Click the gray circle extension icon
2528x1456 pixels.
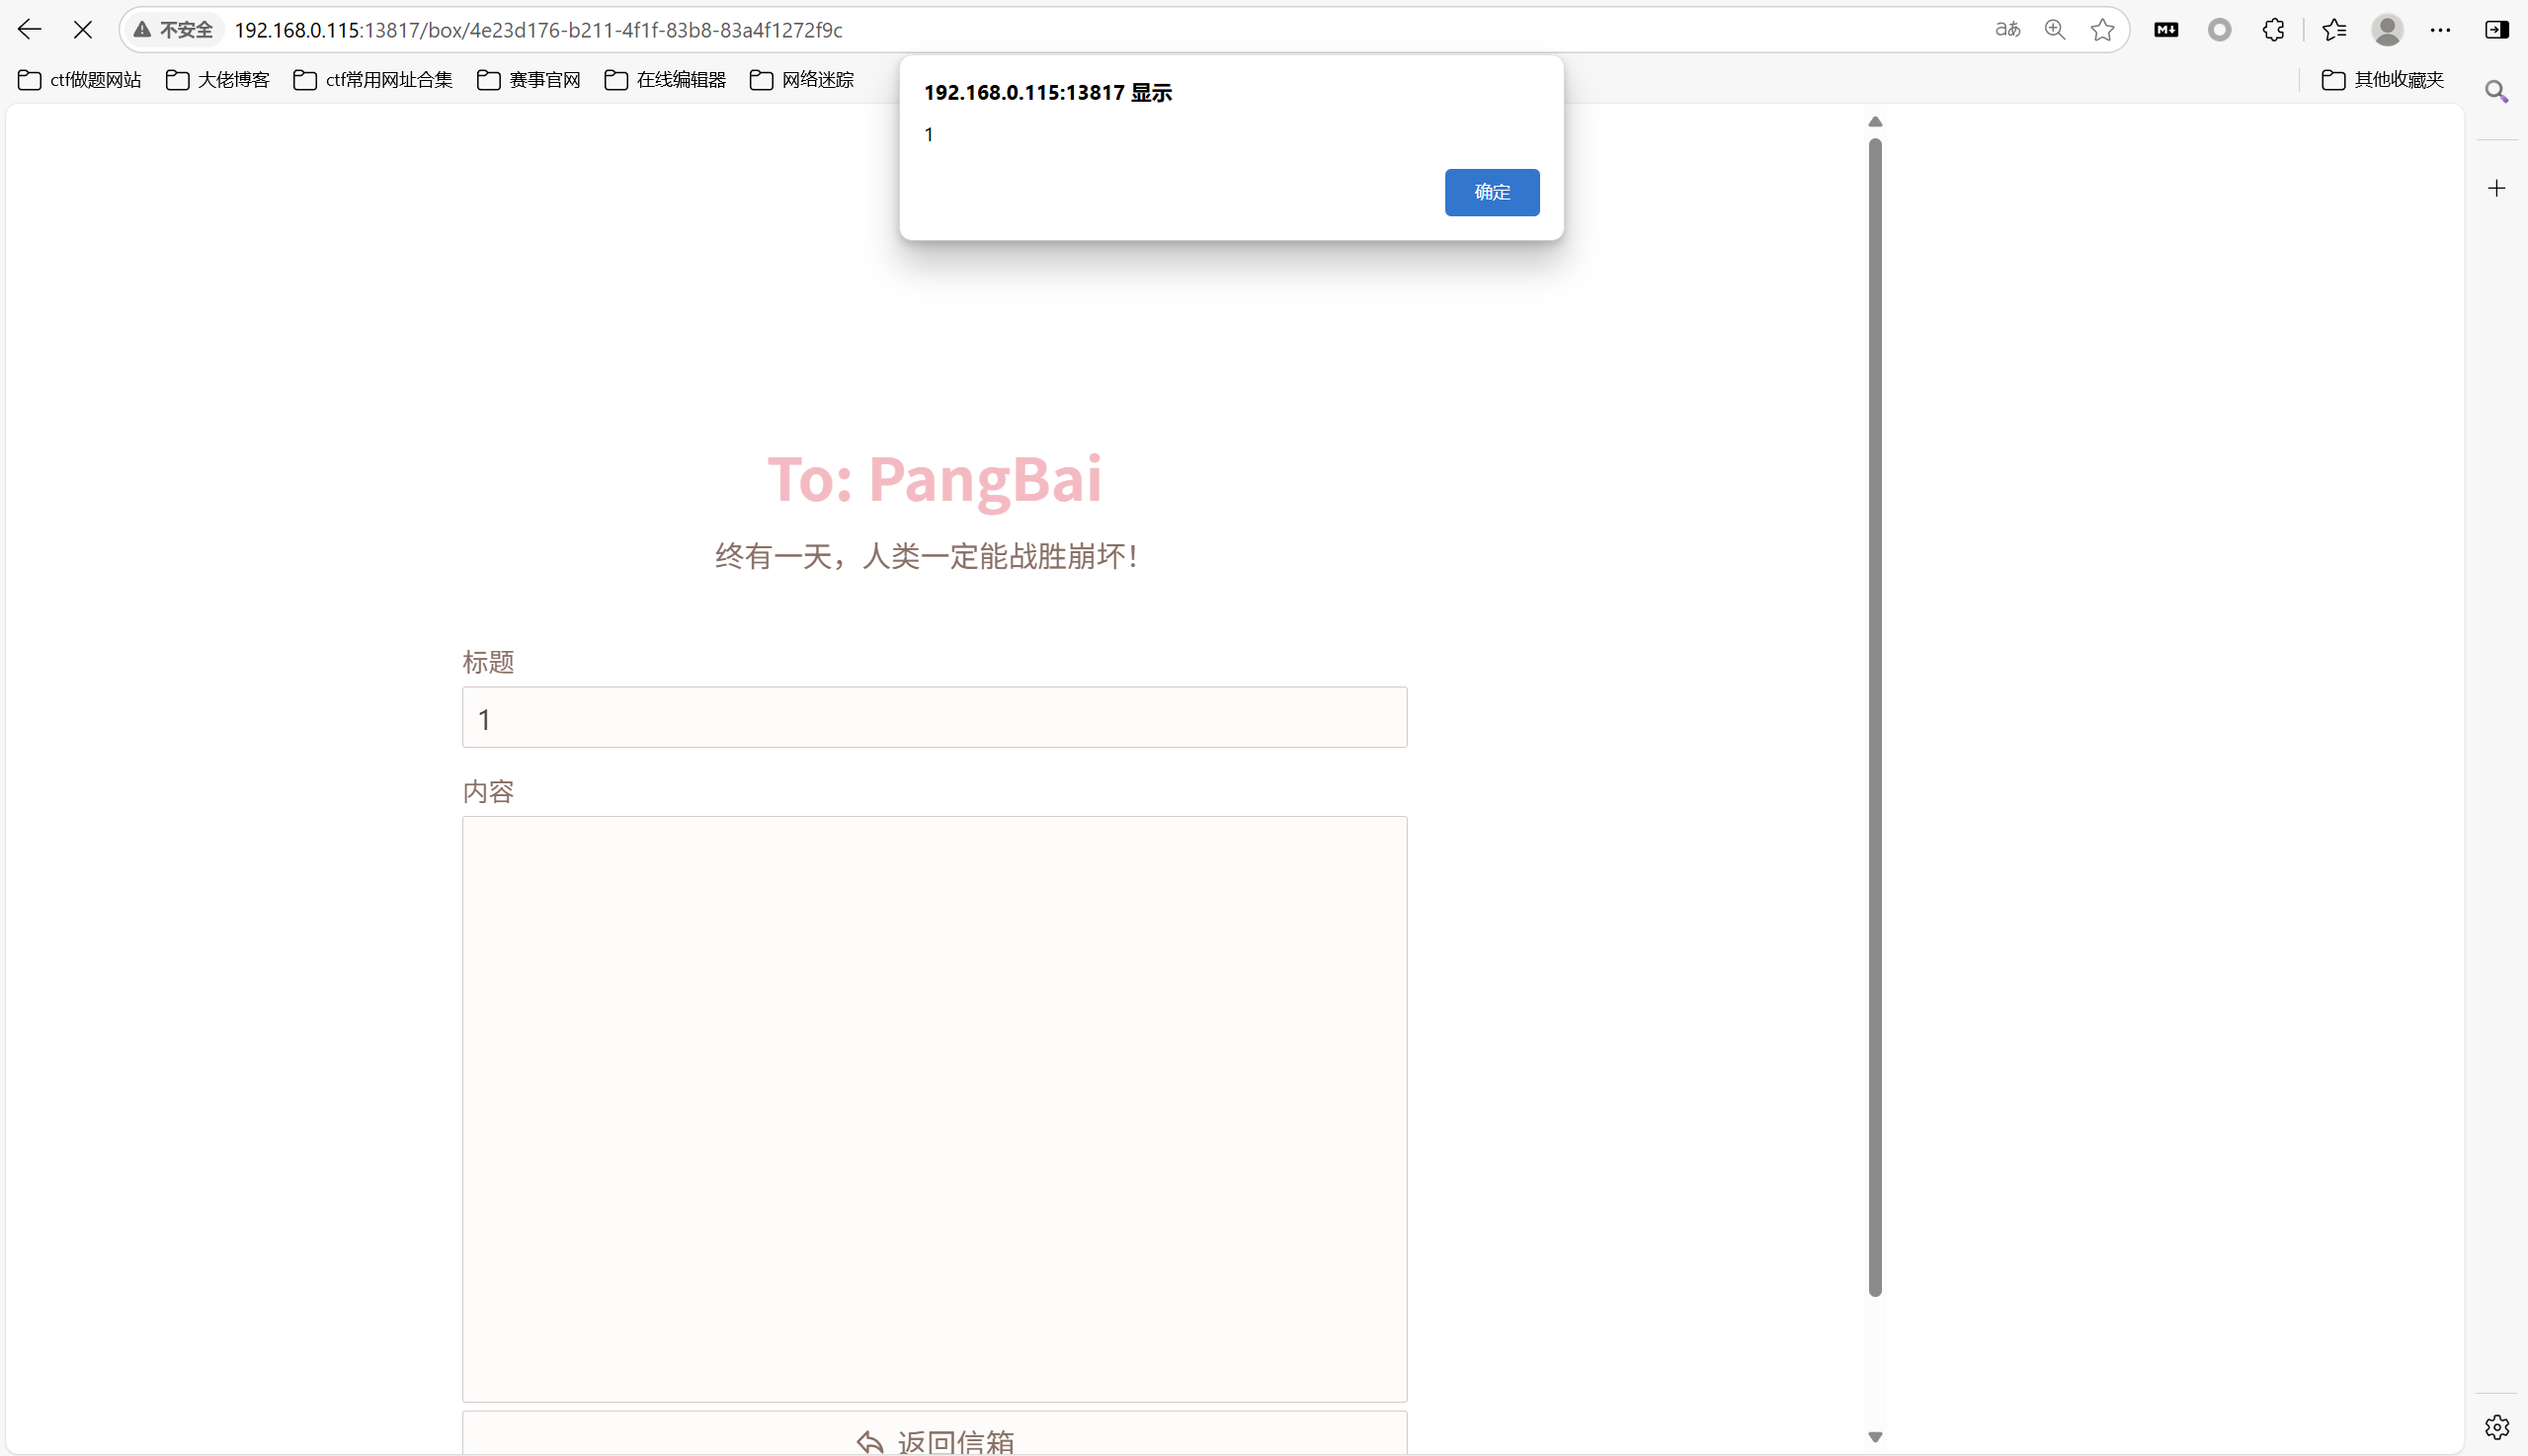[2219, 30]
